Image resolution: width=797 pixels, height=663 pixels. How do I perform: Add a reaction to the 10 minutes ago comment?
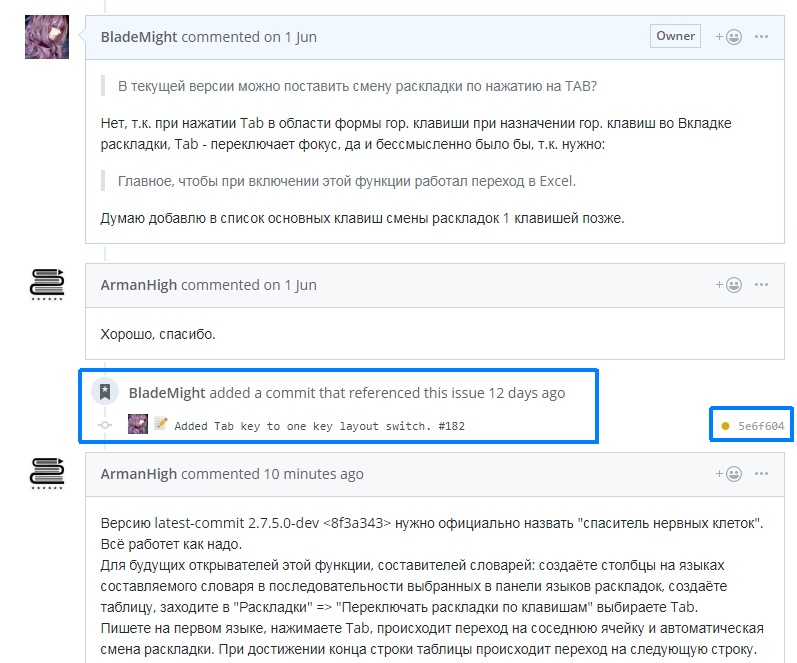pyautogui.click(x=728, y=474)
